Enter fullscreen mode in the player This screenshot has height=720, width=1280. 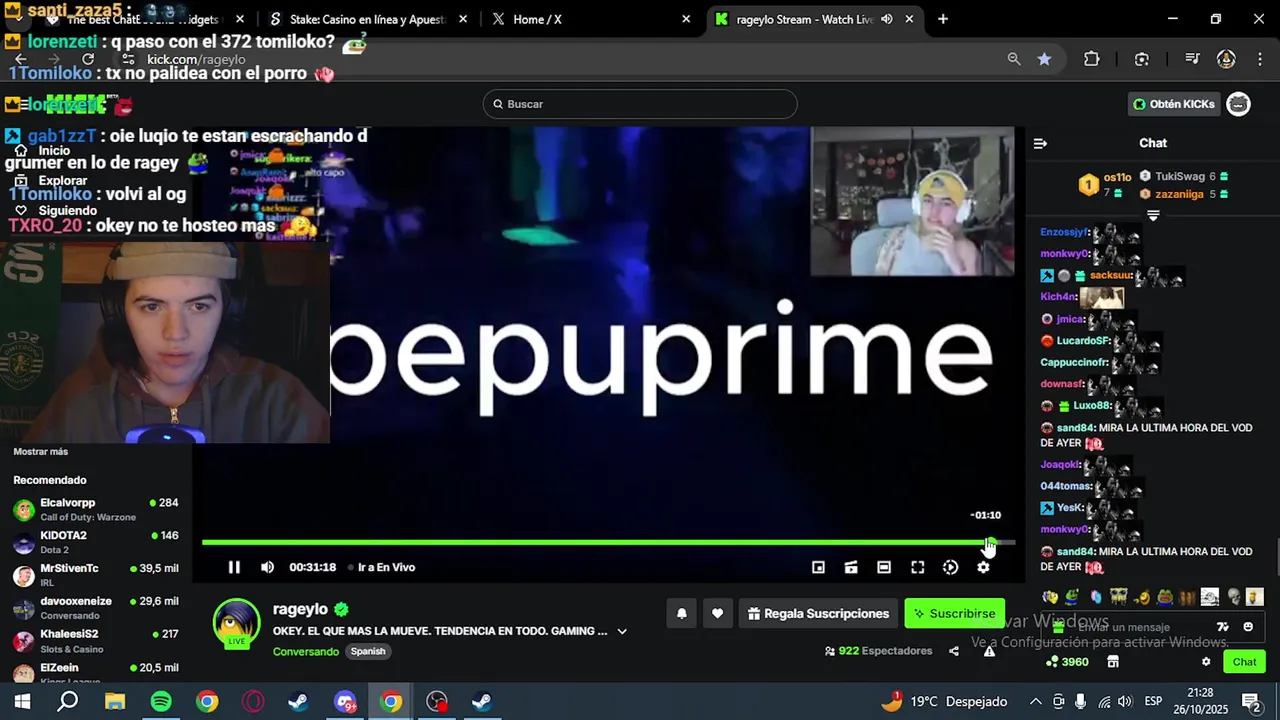[x=917, y=567]
